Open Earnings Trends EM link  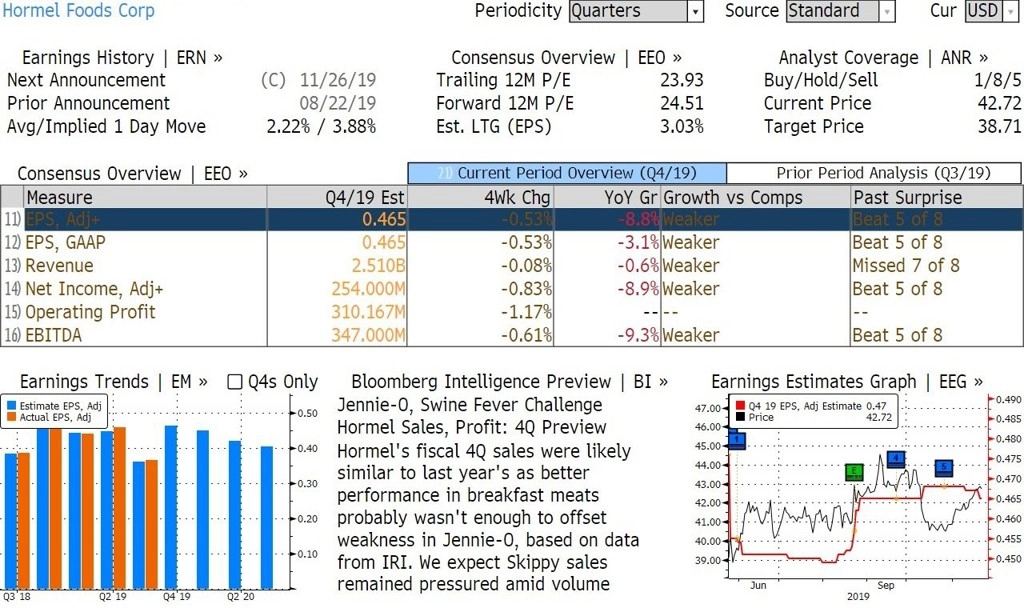pyautogui.click(x=114, y=381)
